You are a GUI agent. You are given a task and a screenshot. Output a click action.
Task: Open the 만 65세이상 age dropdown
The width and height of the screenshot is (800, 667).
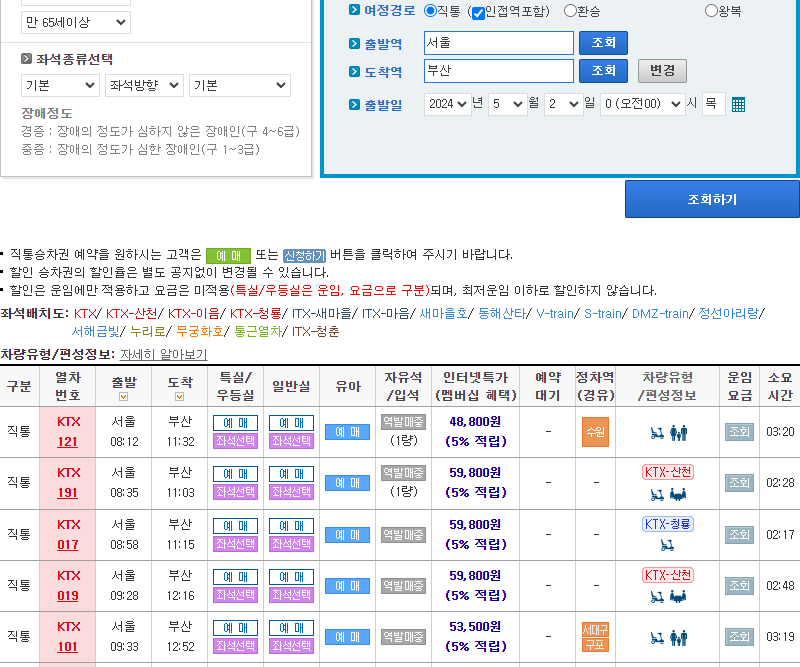pos(76,22)
